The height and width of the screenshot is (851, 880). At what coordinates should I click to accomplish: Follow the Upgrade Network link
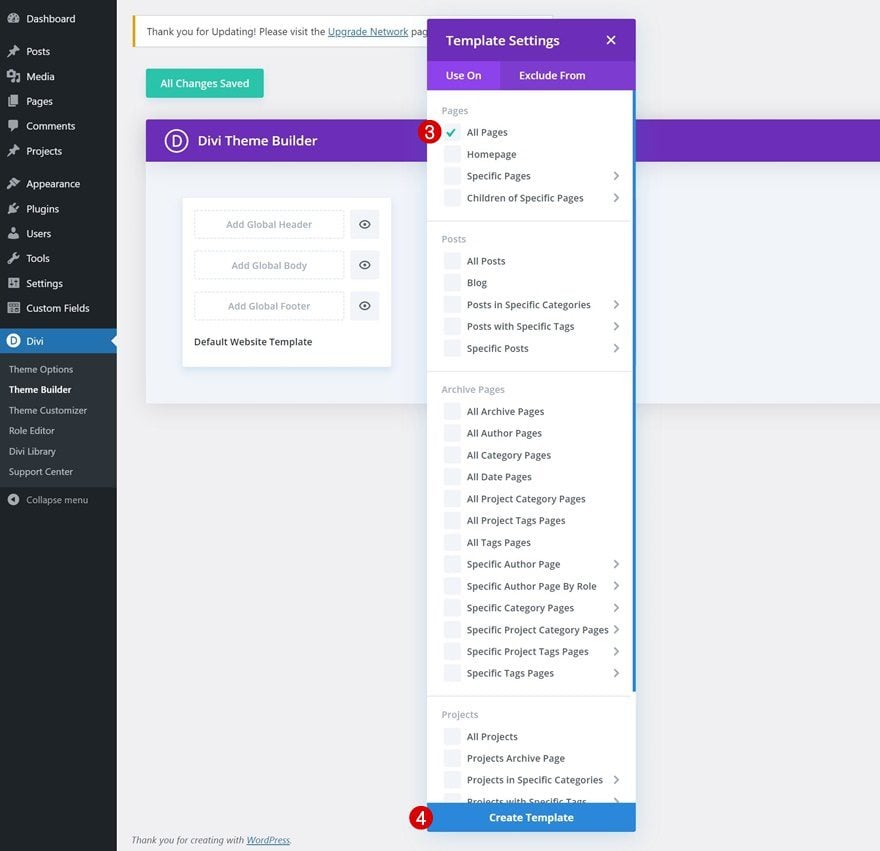coord(368,32)
